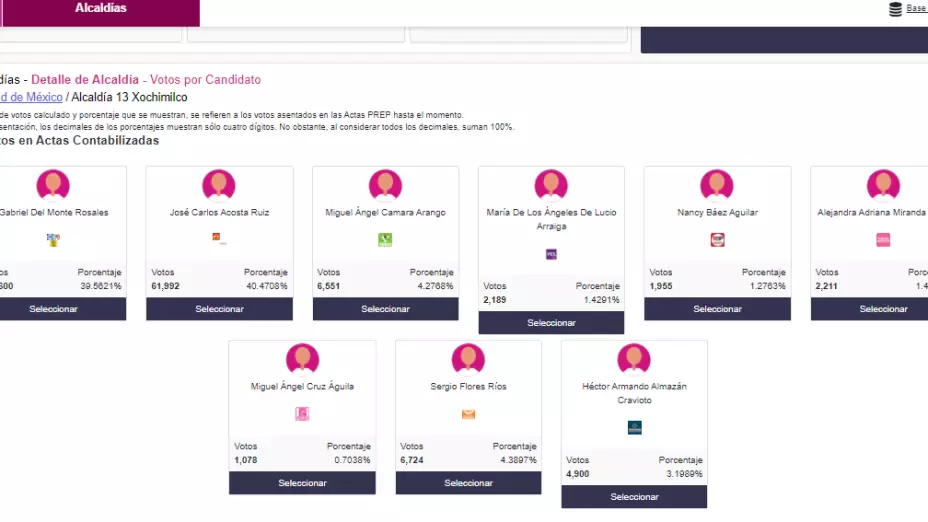Click the vote count 4,900
928x522 pixels.
[x=578, y=473]
